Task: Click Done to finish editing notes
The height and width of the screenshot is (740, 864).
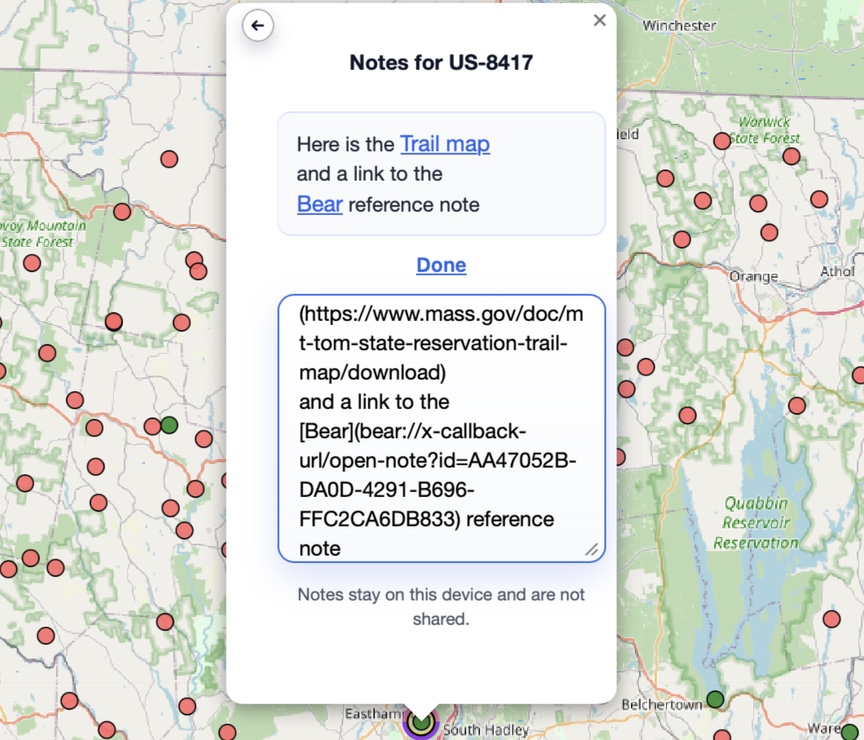Action: click(441, 265)
